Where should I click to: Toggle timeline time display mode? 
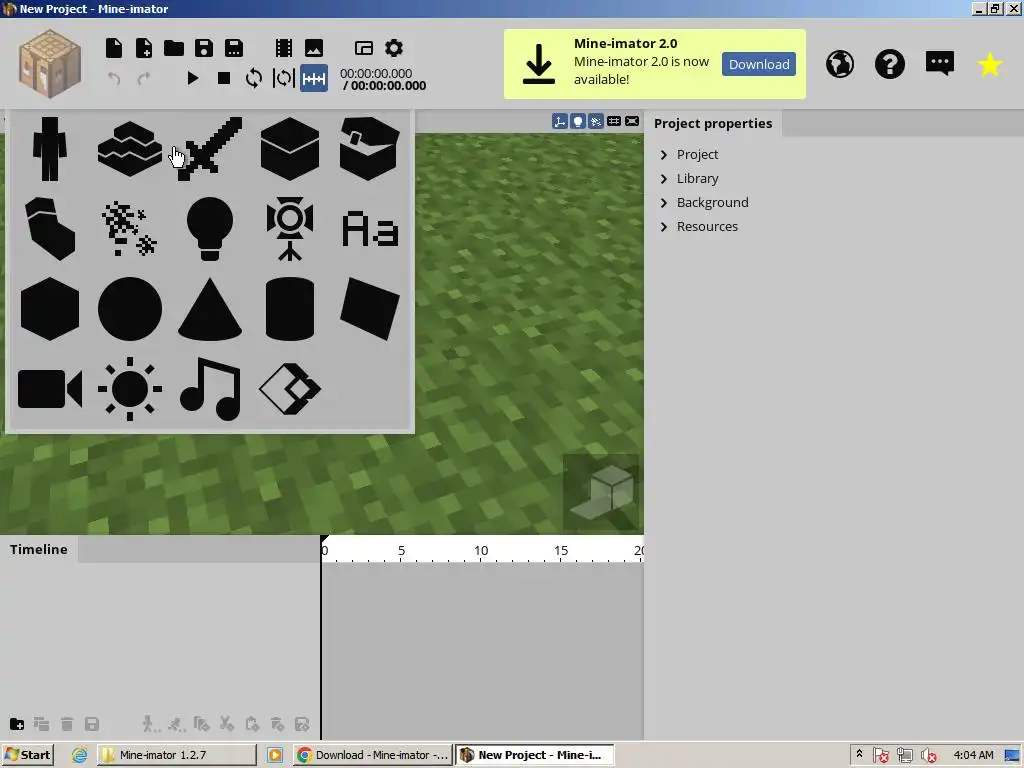point(314,78)
